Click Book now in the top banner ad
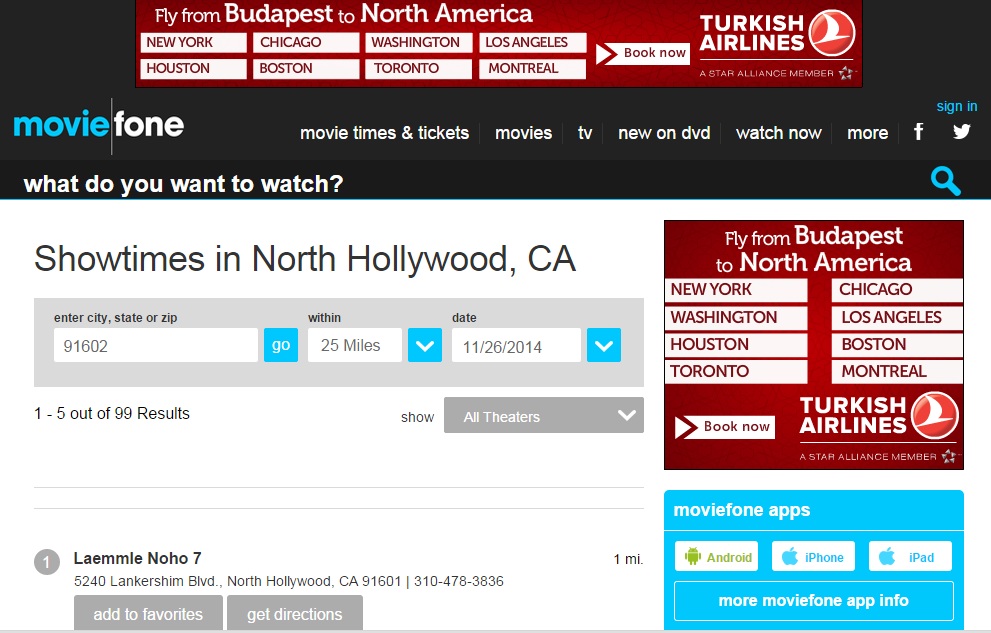 [x=642, y=53]
